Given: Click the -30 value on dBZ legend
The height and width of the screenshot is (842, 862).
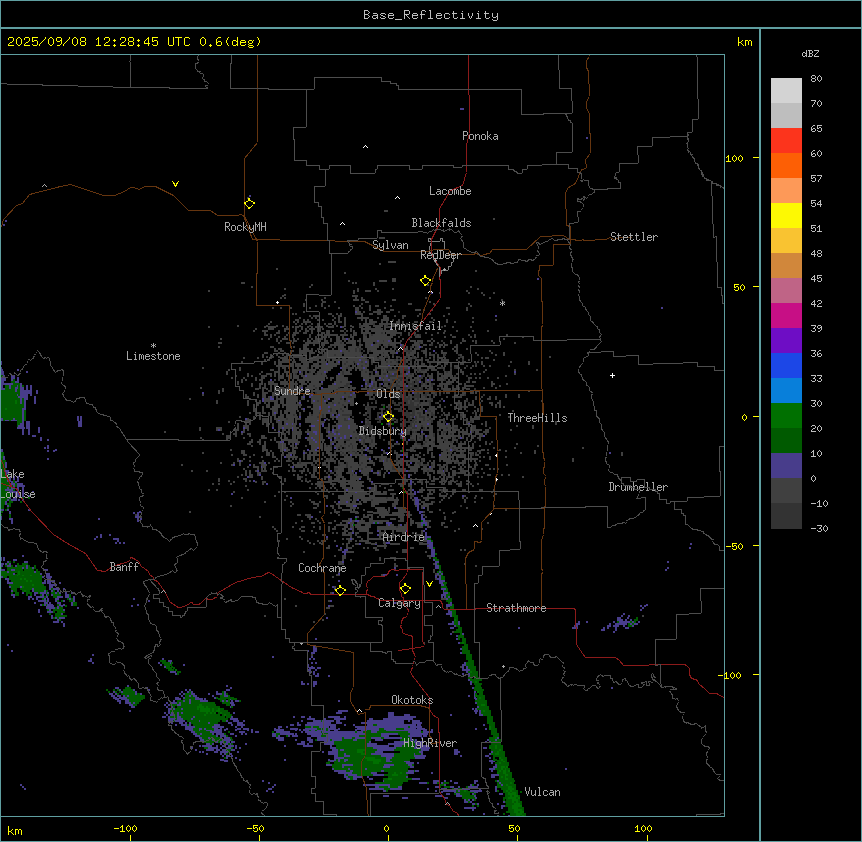Looking at the screenshot, I should tap(819, 529).
